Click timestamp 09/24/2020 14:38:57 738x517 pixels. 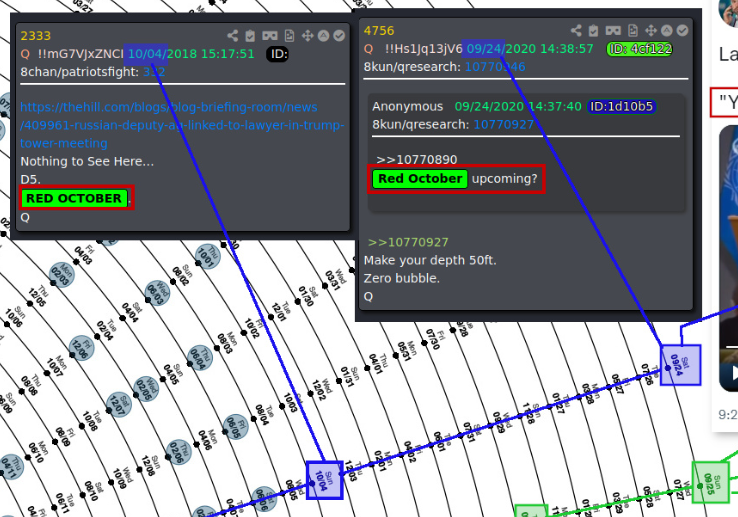[530, 49]
